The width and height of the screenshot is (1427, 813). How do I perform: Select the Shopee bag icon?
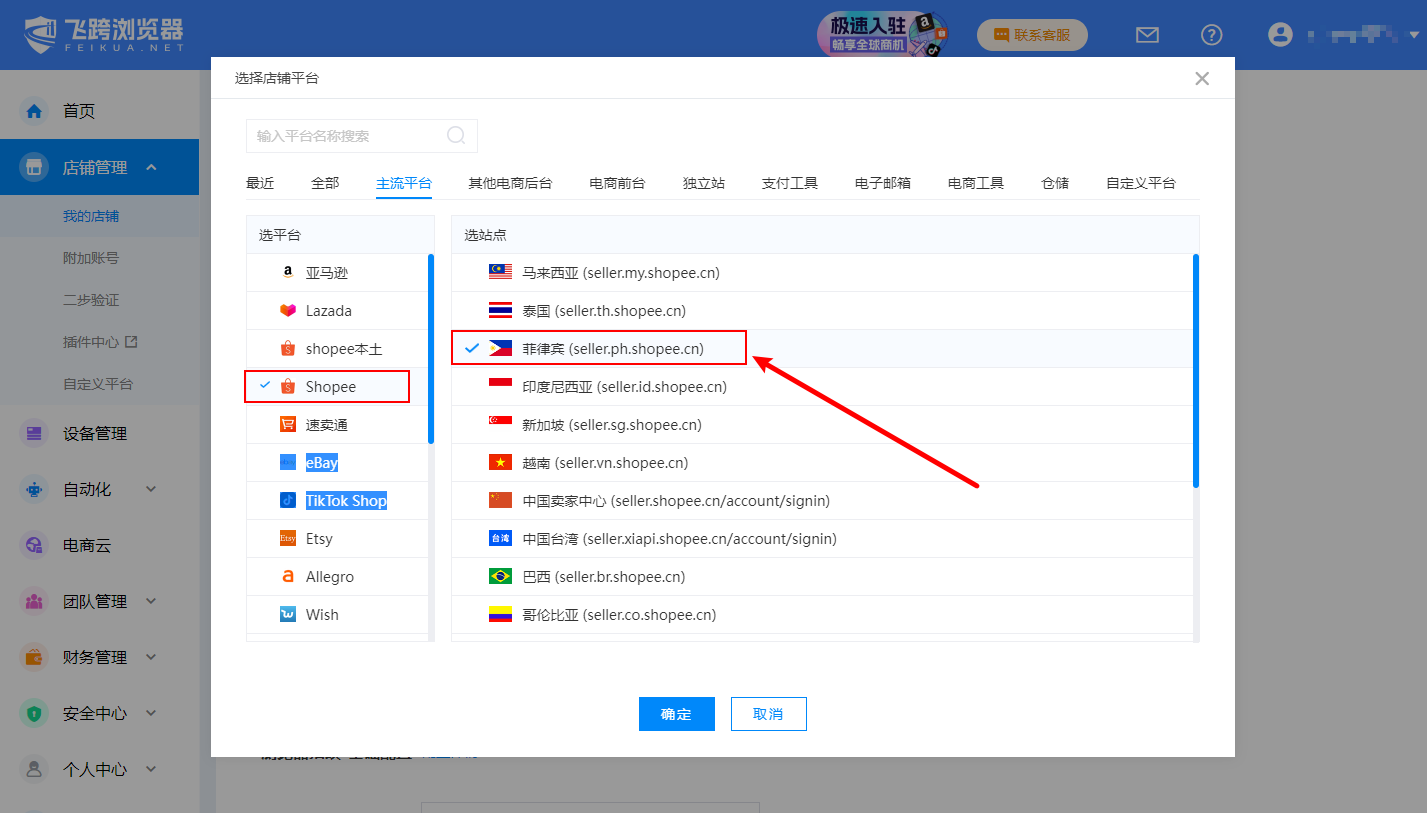click(288, 387)
